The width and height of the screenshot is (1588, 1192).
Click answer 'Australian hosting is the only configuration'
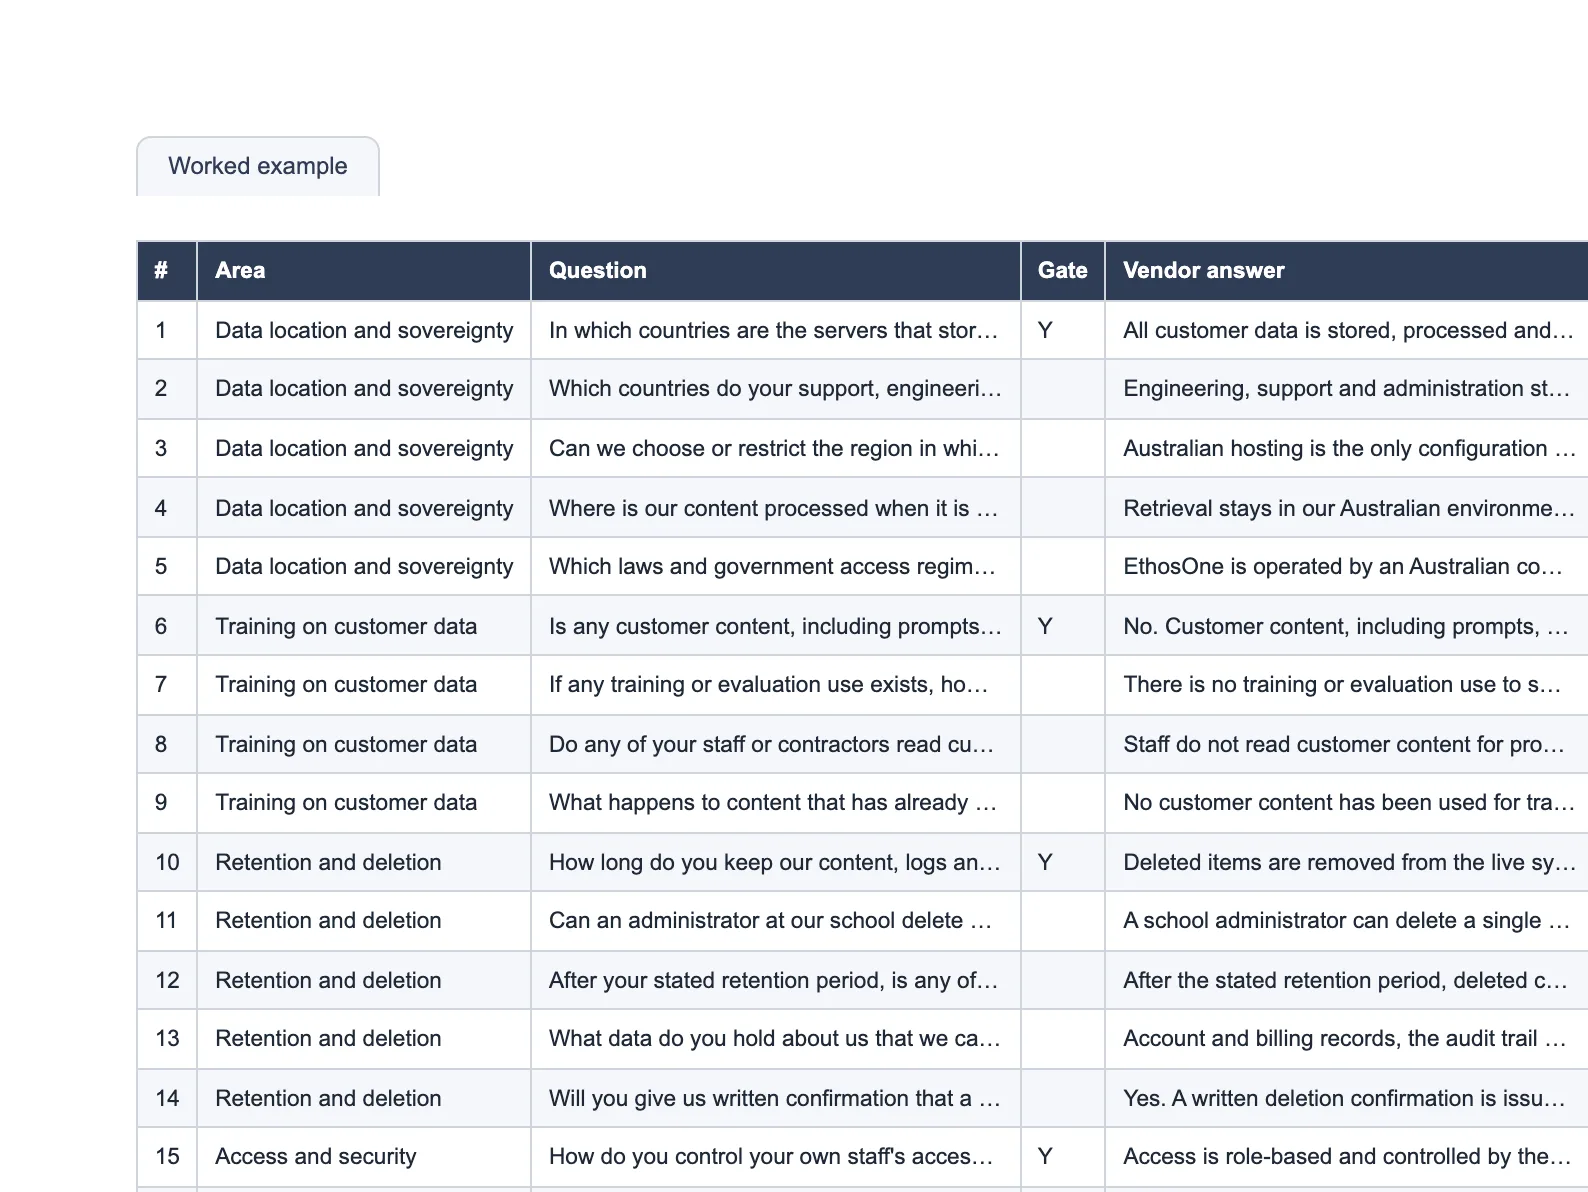pos(1347,448)
